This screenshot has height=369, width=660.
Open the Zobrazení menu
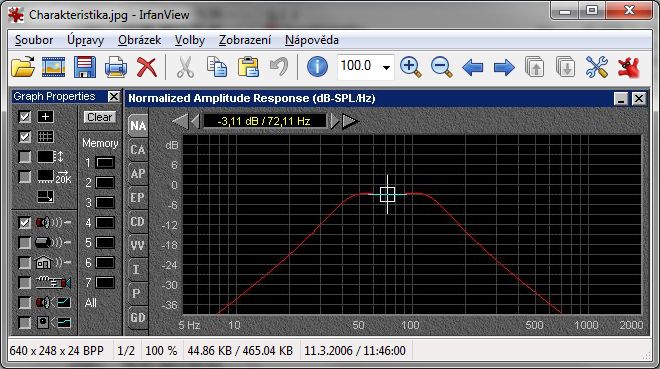tap(245, 40)
